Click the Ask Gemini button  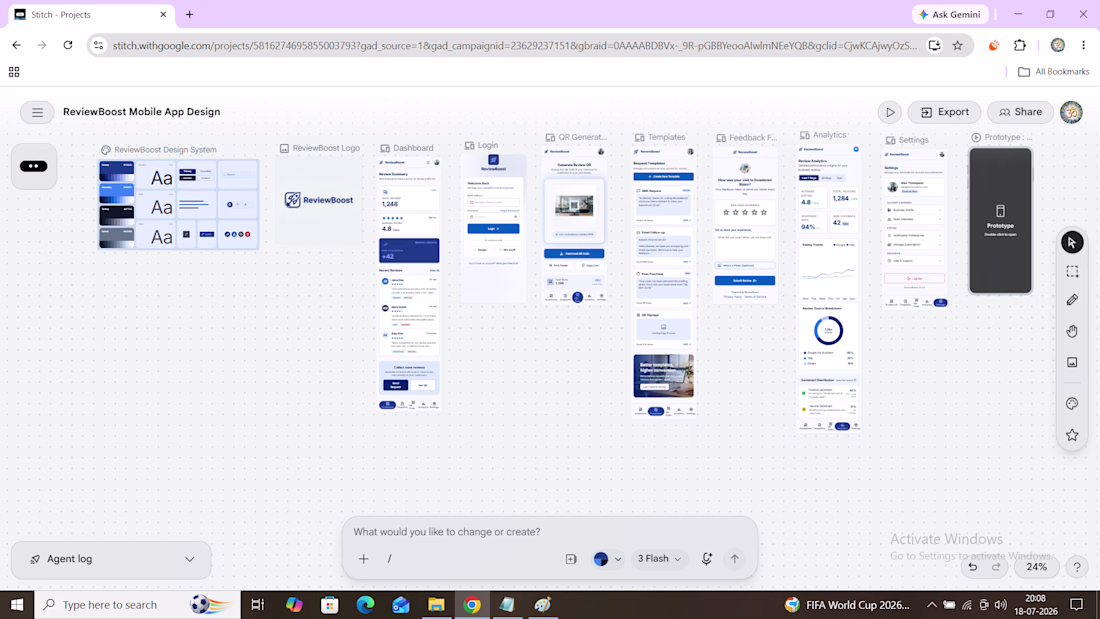click(x=951, y=14)
